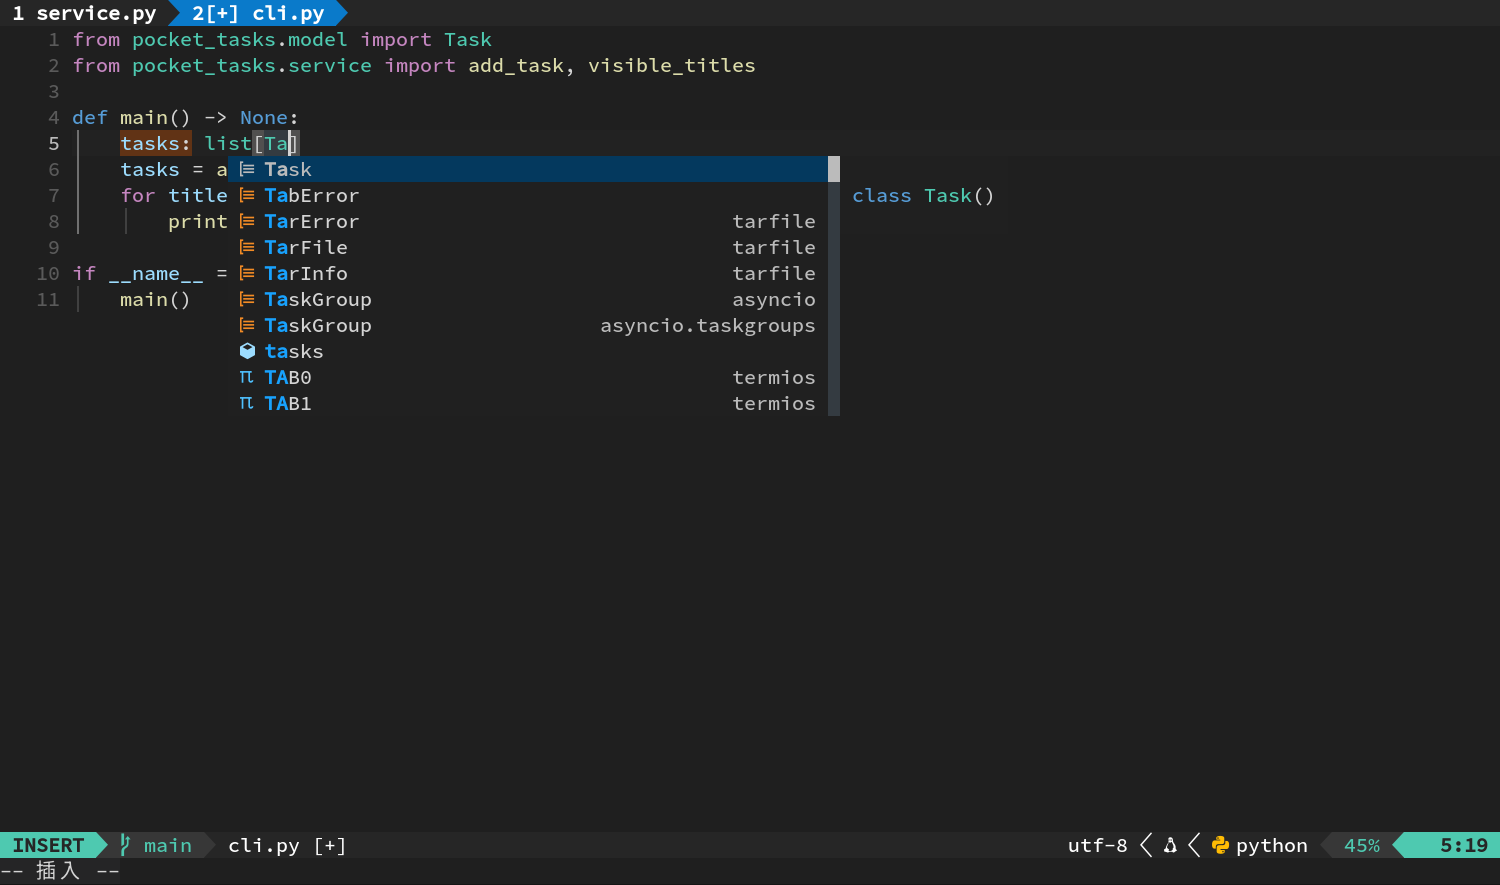Choose the TAB1 termios completion
Viewport: 1500px width, 885px height.
pos(528,403)
